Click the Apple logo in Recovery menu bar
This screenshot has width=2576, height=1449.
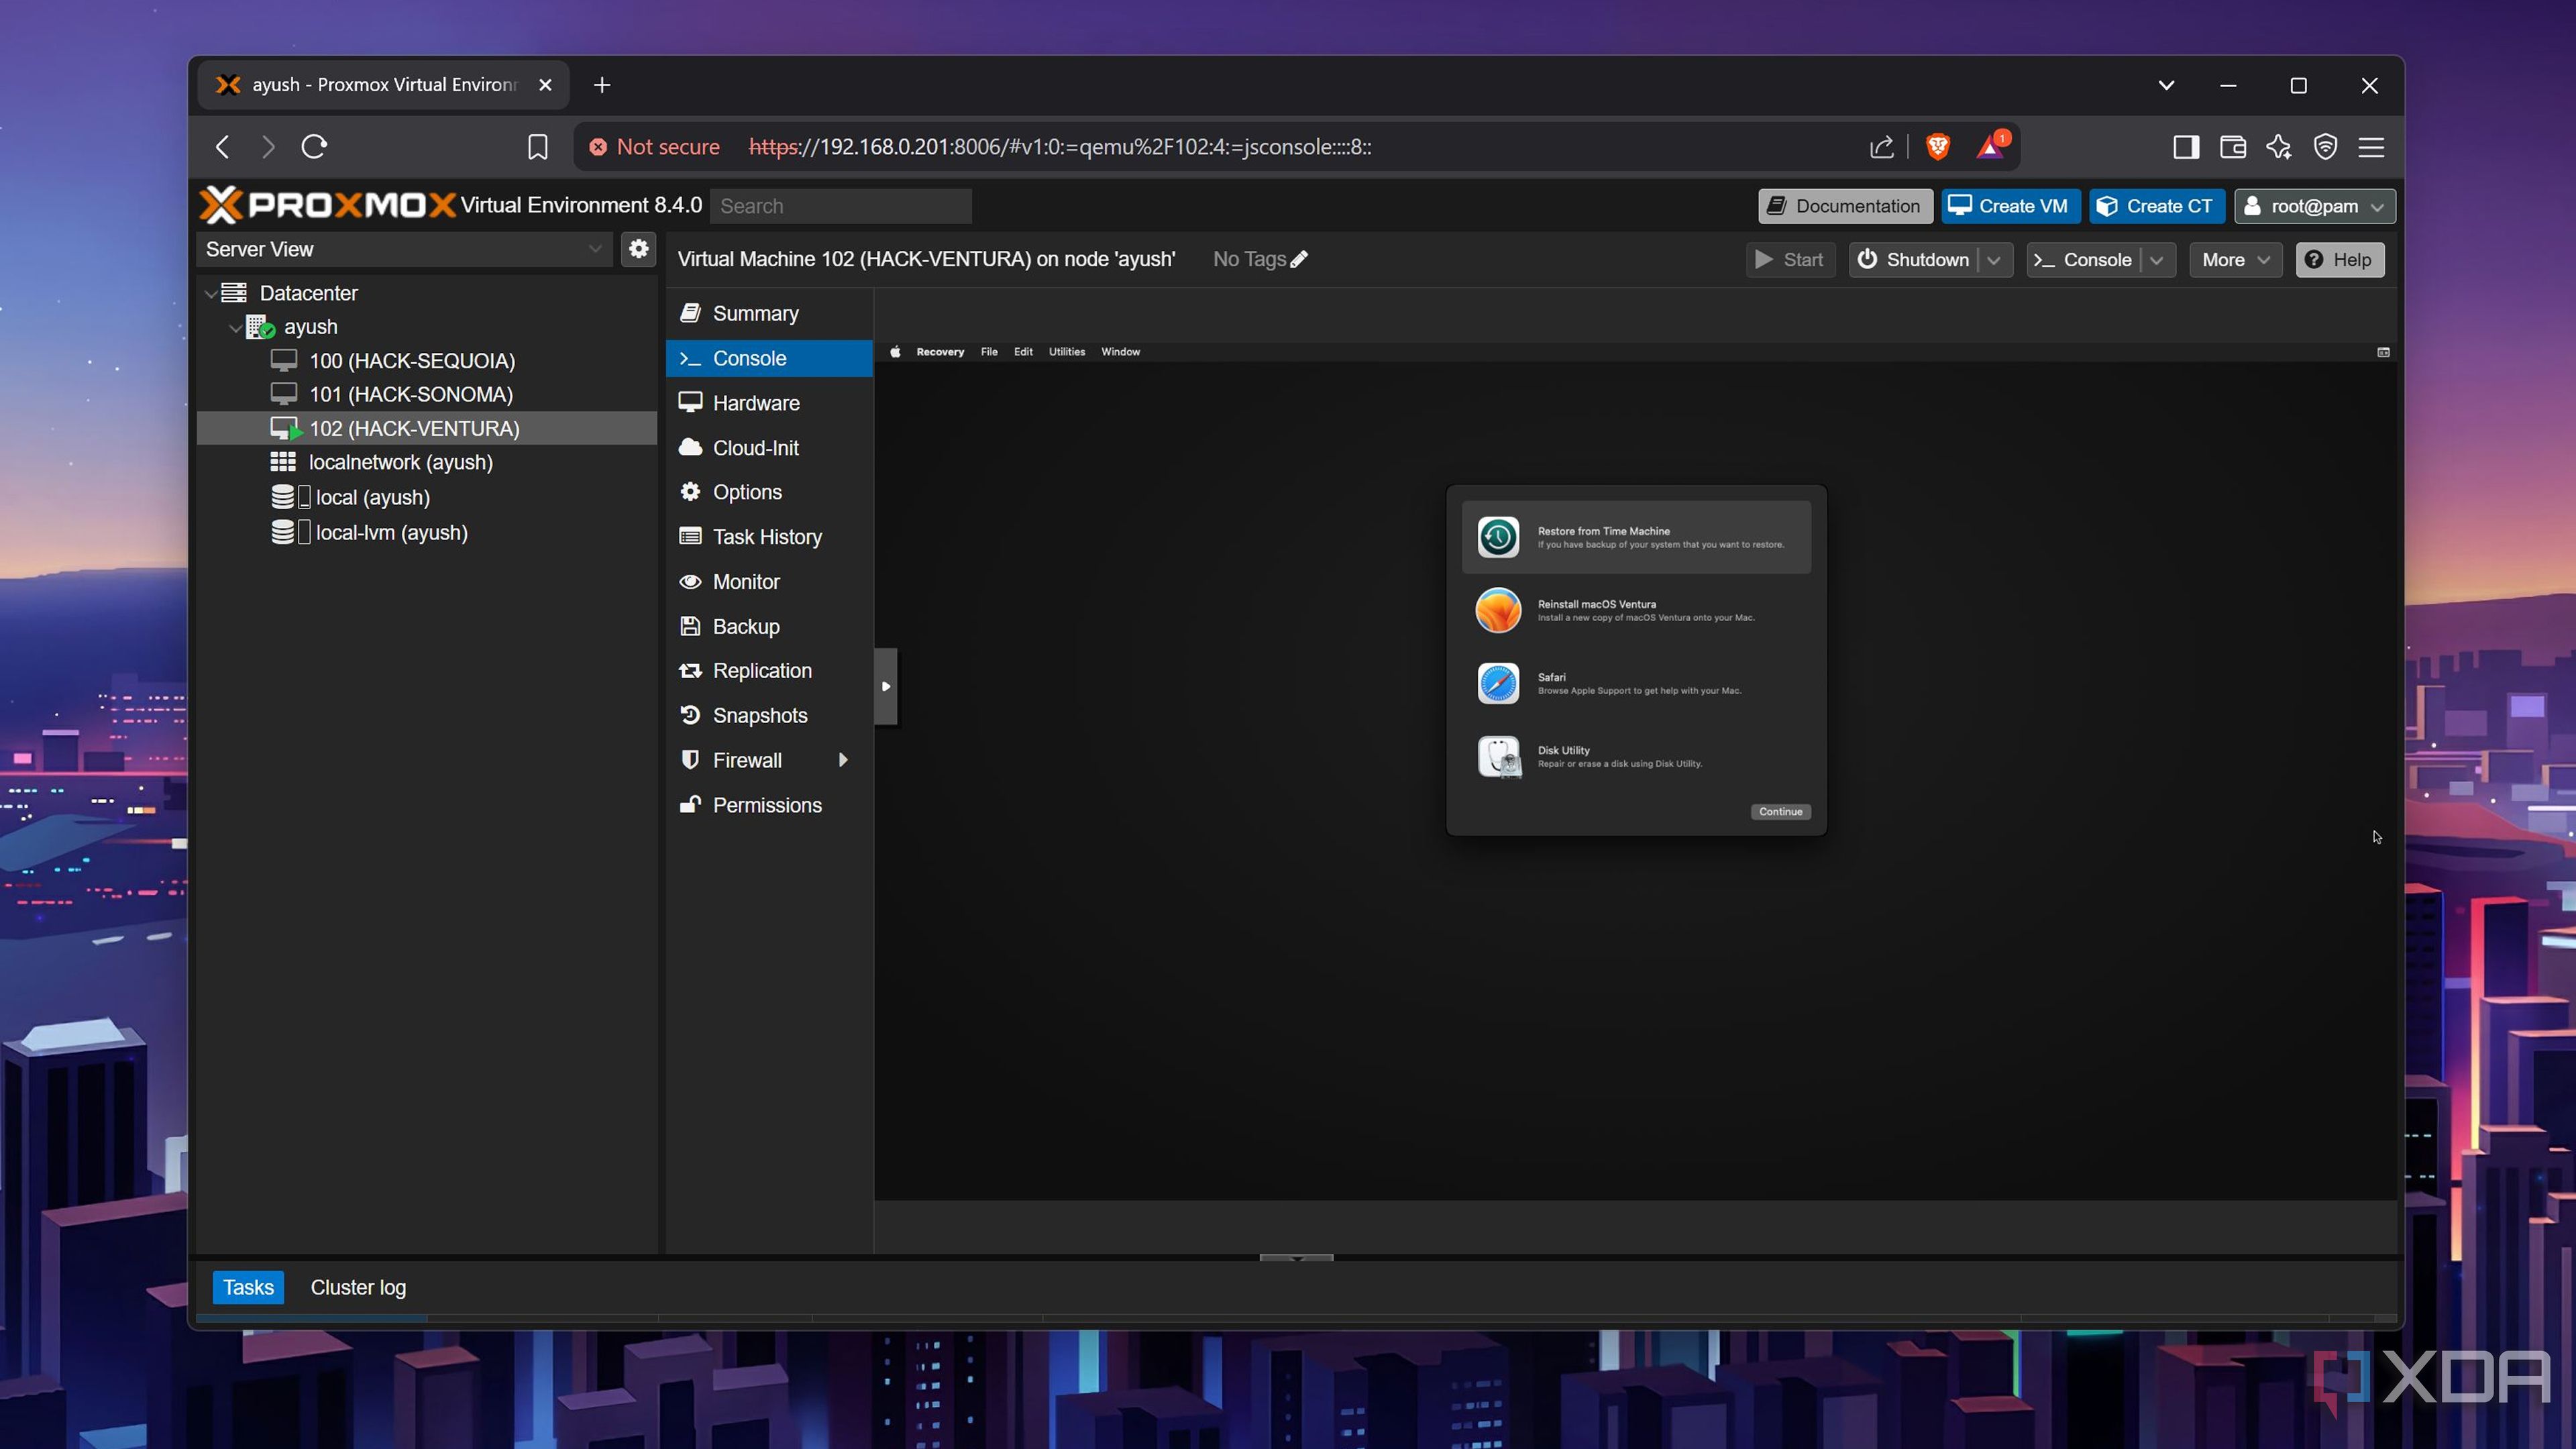[x=895, y=352]
